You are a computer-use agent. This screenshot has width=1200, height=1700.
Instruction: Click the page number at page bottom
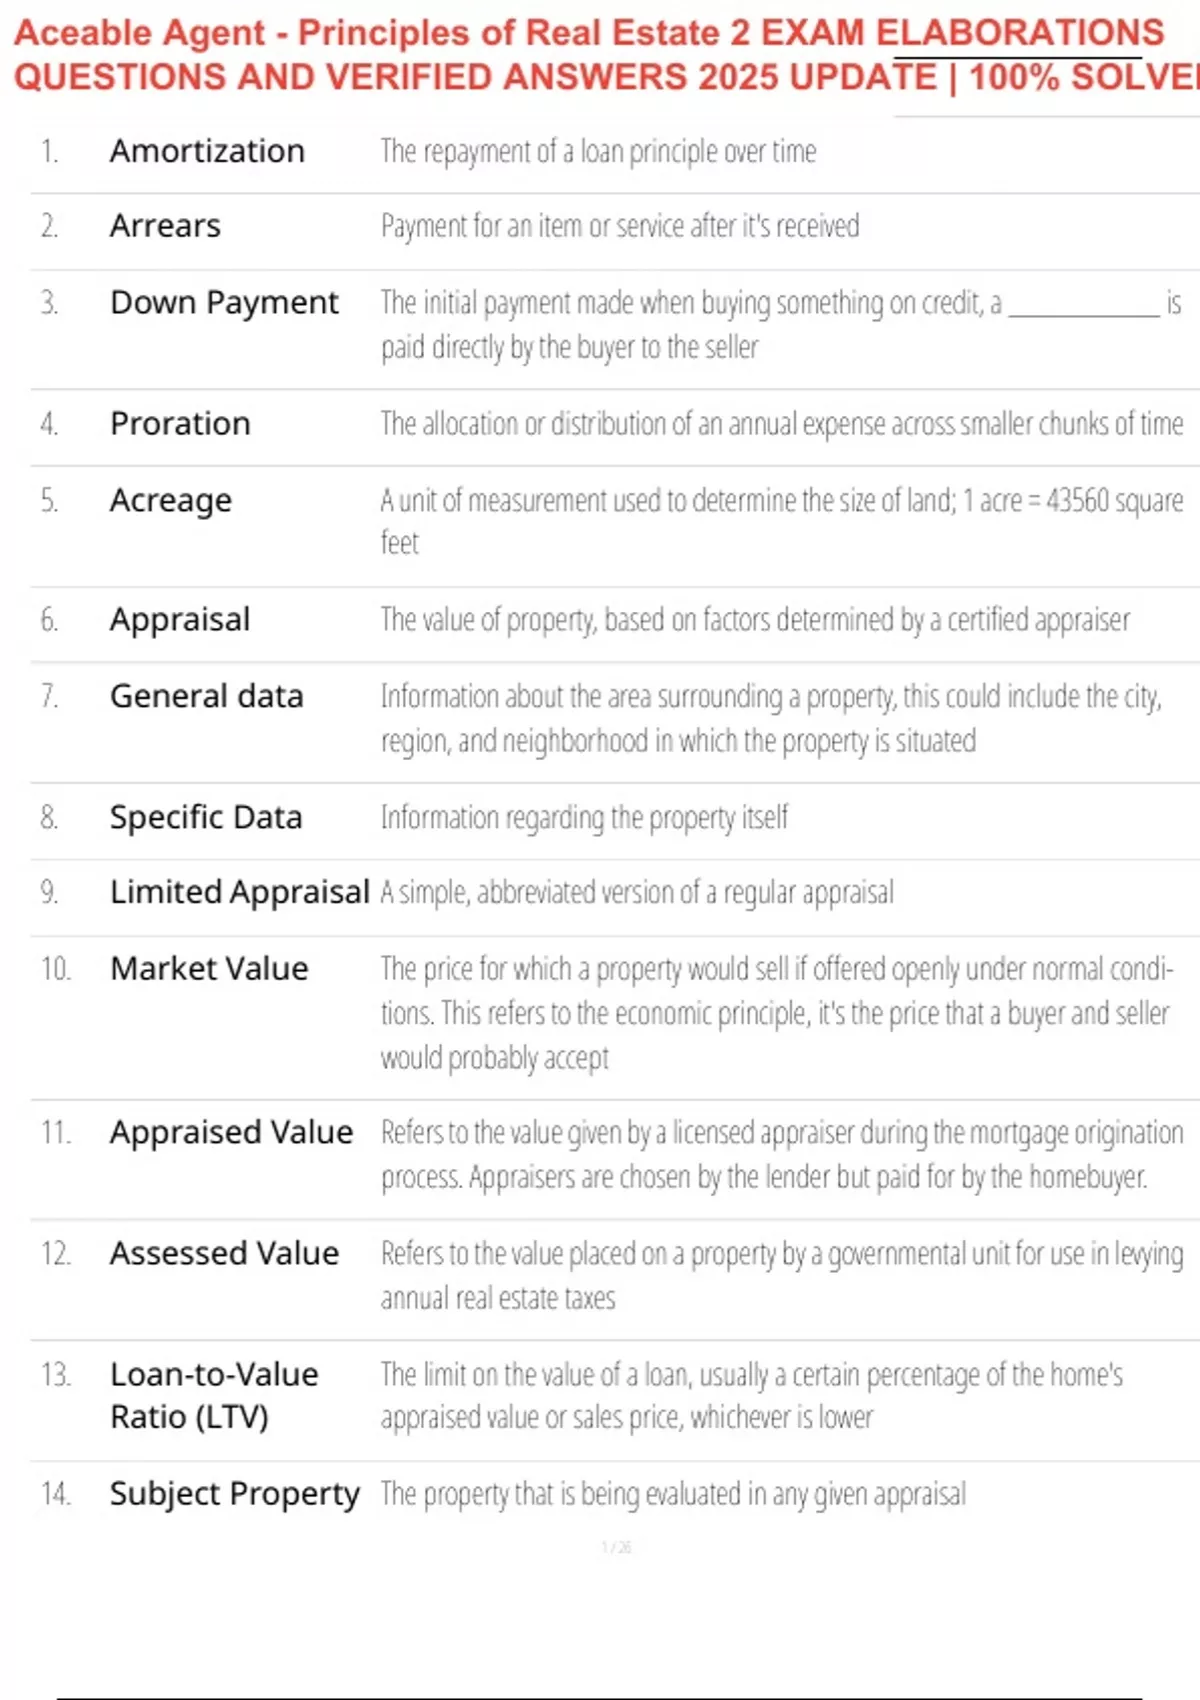[x=616, y=1548]
